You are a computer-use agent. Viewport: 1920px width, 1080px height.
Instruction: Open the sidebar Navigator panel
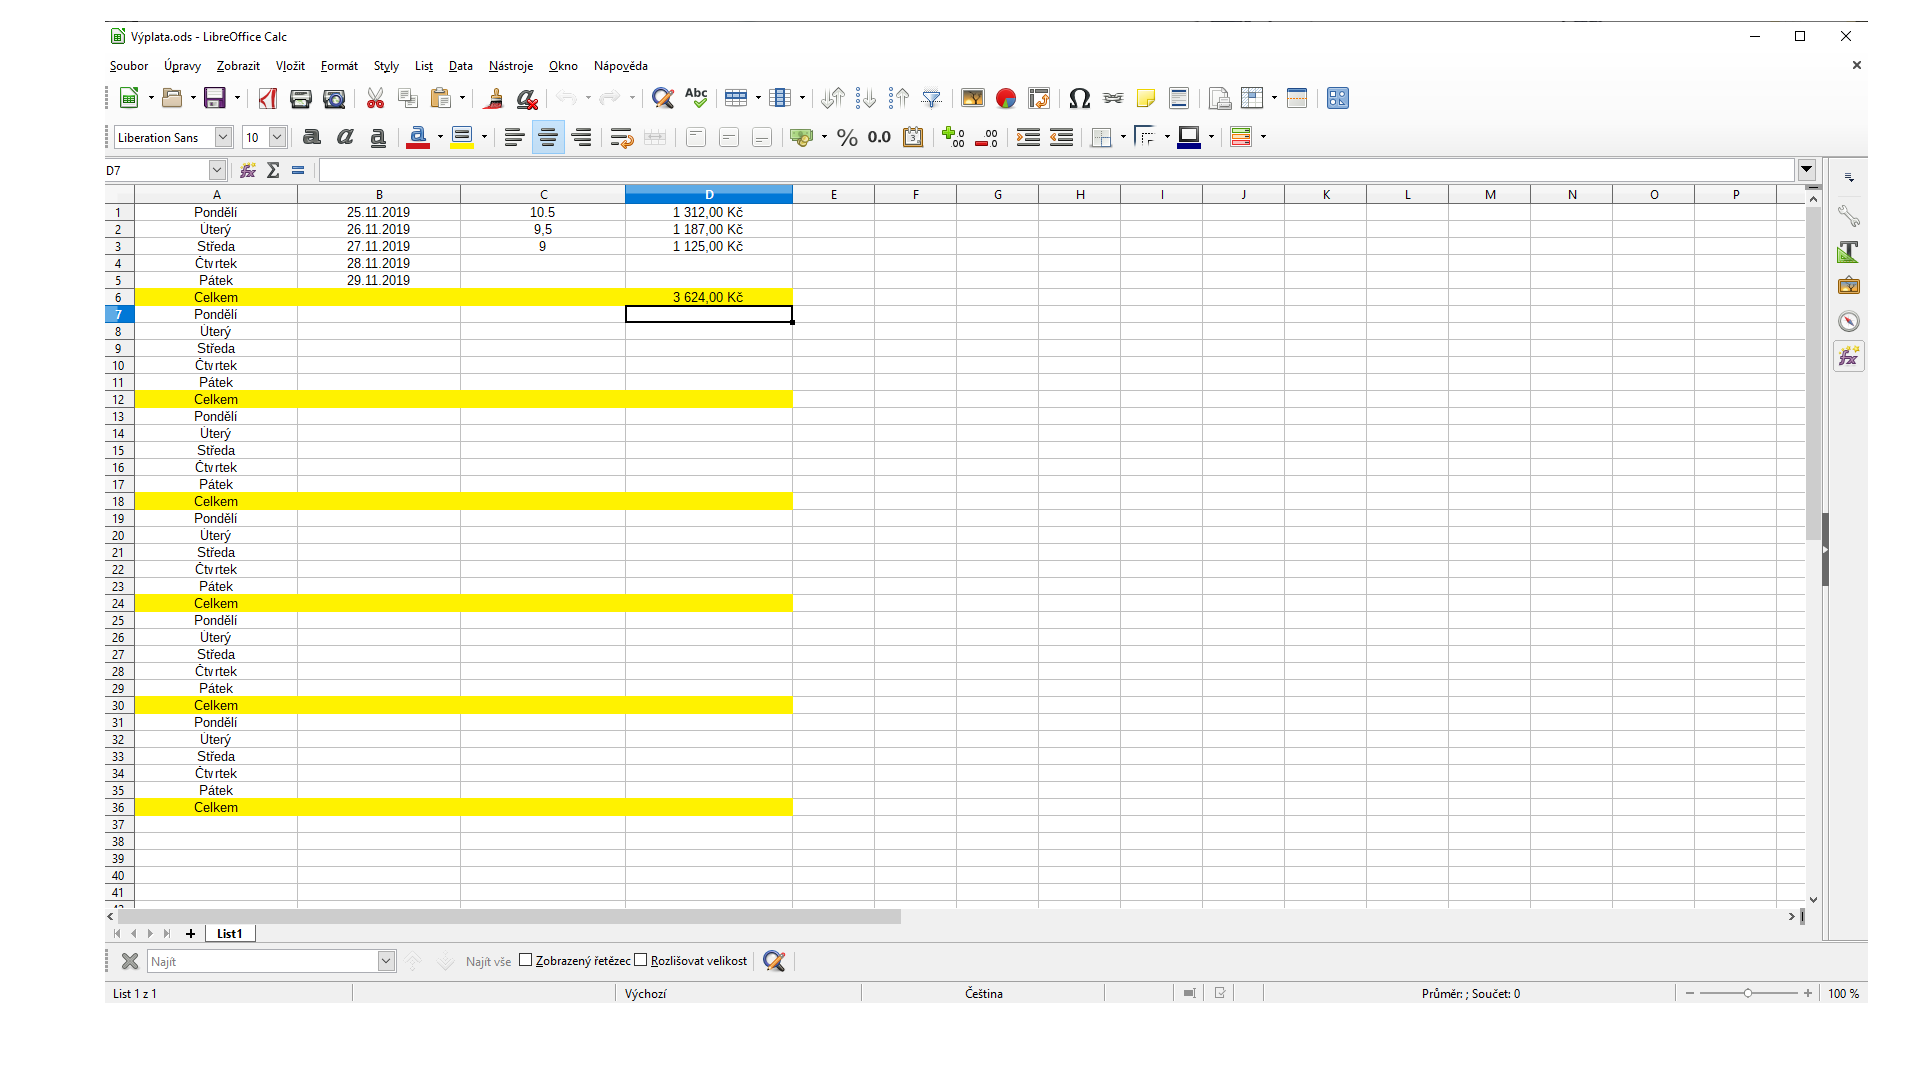(1848, 321)
